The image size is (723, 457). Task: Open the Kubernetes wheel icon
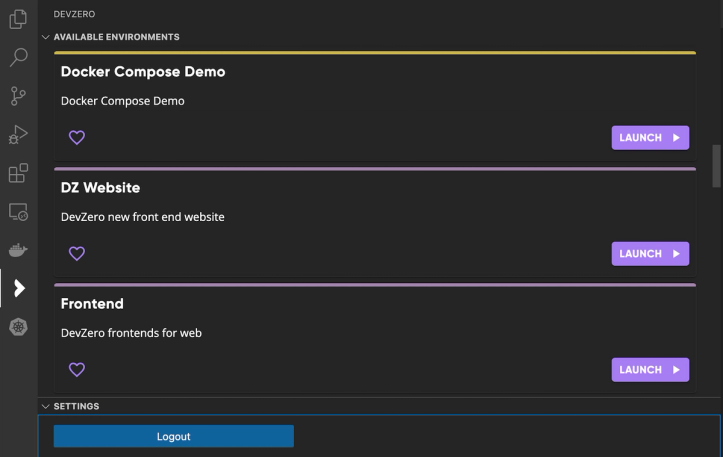(18, 327)
